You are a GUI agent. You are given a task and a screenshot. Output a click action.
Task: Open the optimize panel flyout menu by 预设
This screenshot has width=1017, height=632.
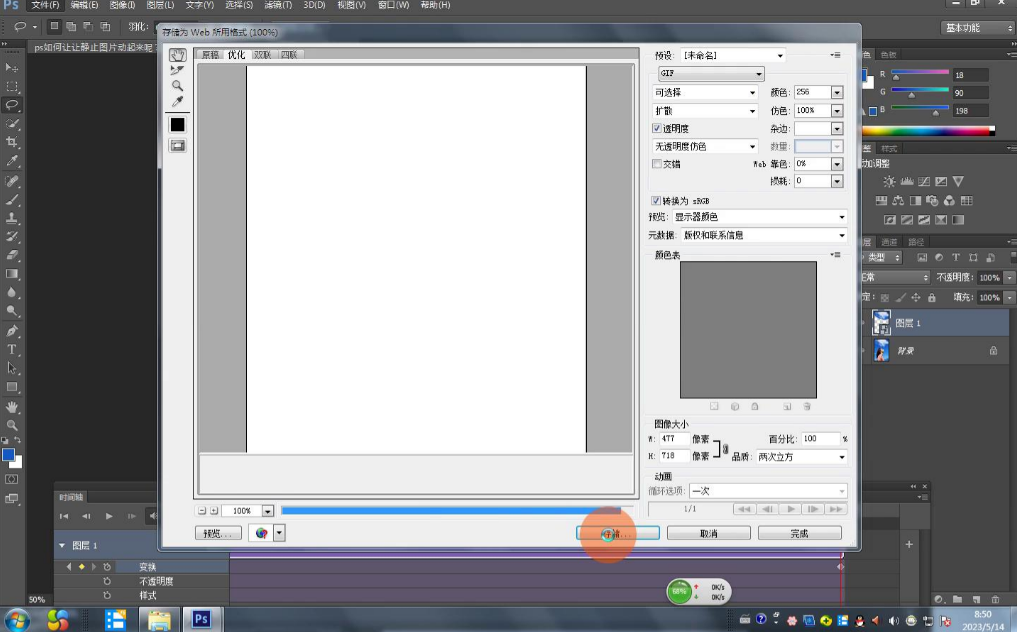[x=835, y=55]
